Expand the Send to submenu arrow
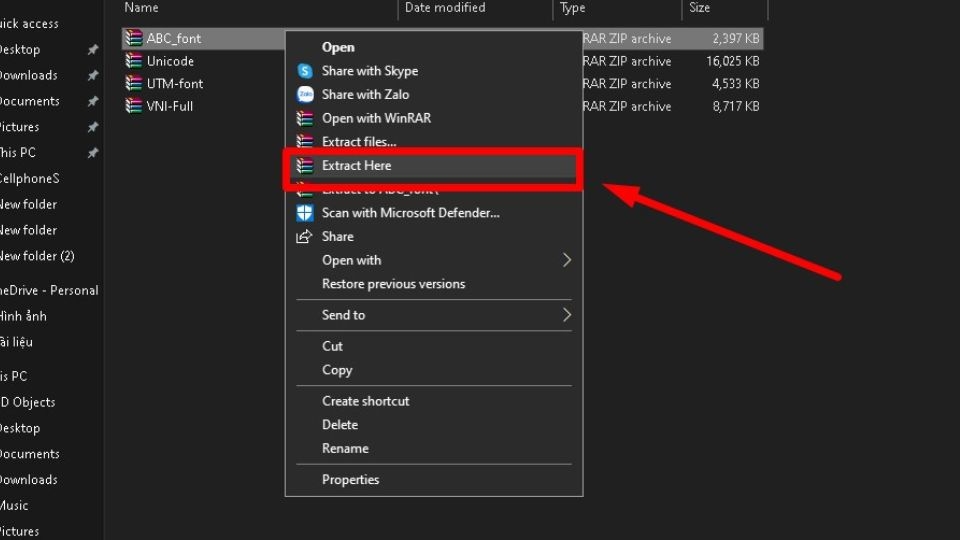This screenshot has height=540, width=960. pyautogui.click(x=567, y=315)
